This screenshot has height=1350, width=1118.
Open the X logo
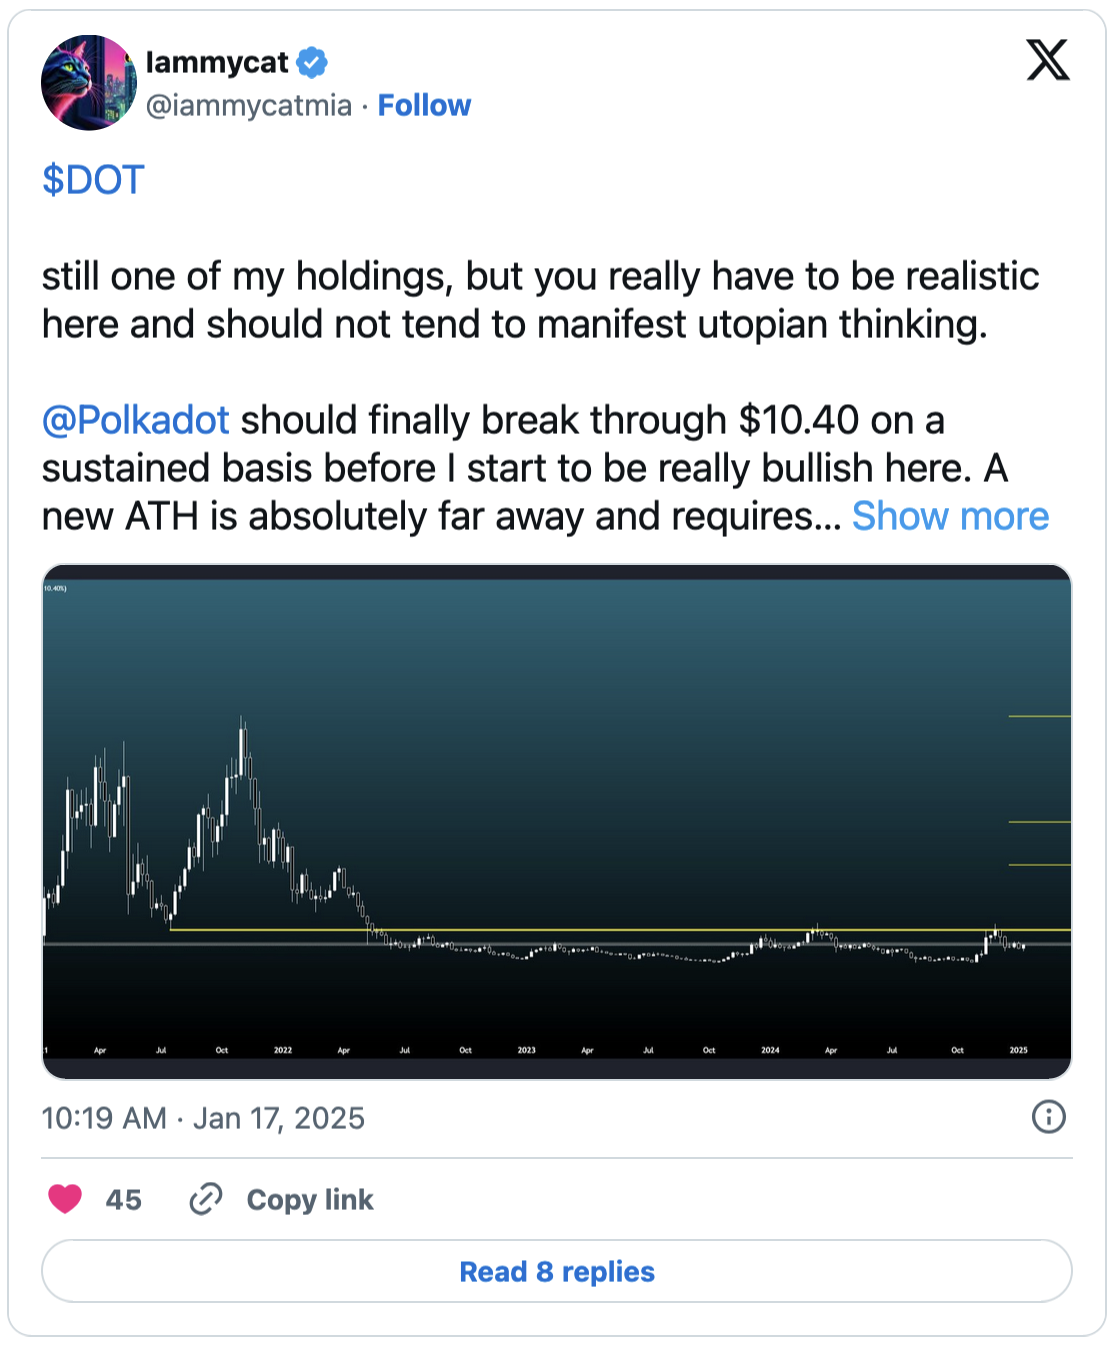[x=1047, y=61]
